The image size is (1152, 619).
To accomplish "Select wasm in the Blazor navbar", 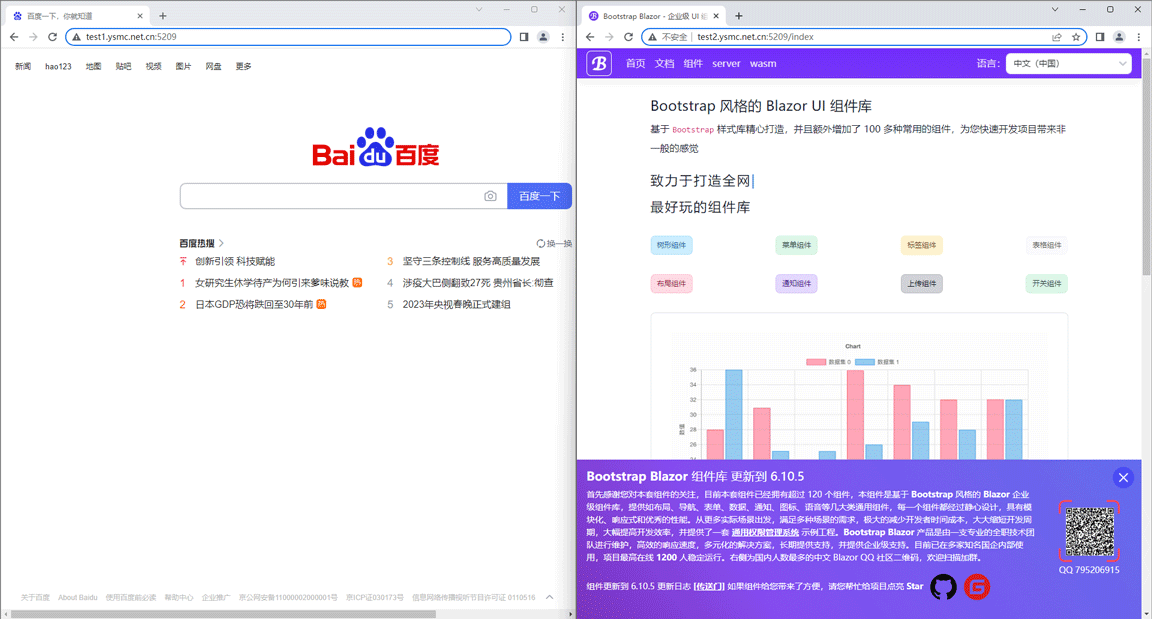I will [763, 64].
